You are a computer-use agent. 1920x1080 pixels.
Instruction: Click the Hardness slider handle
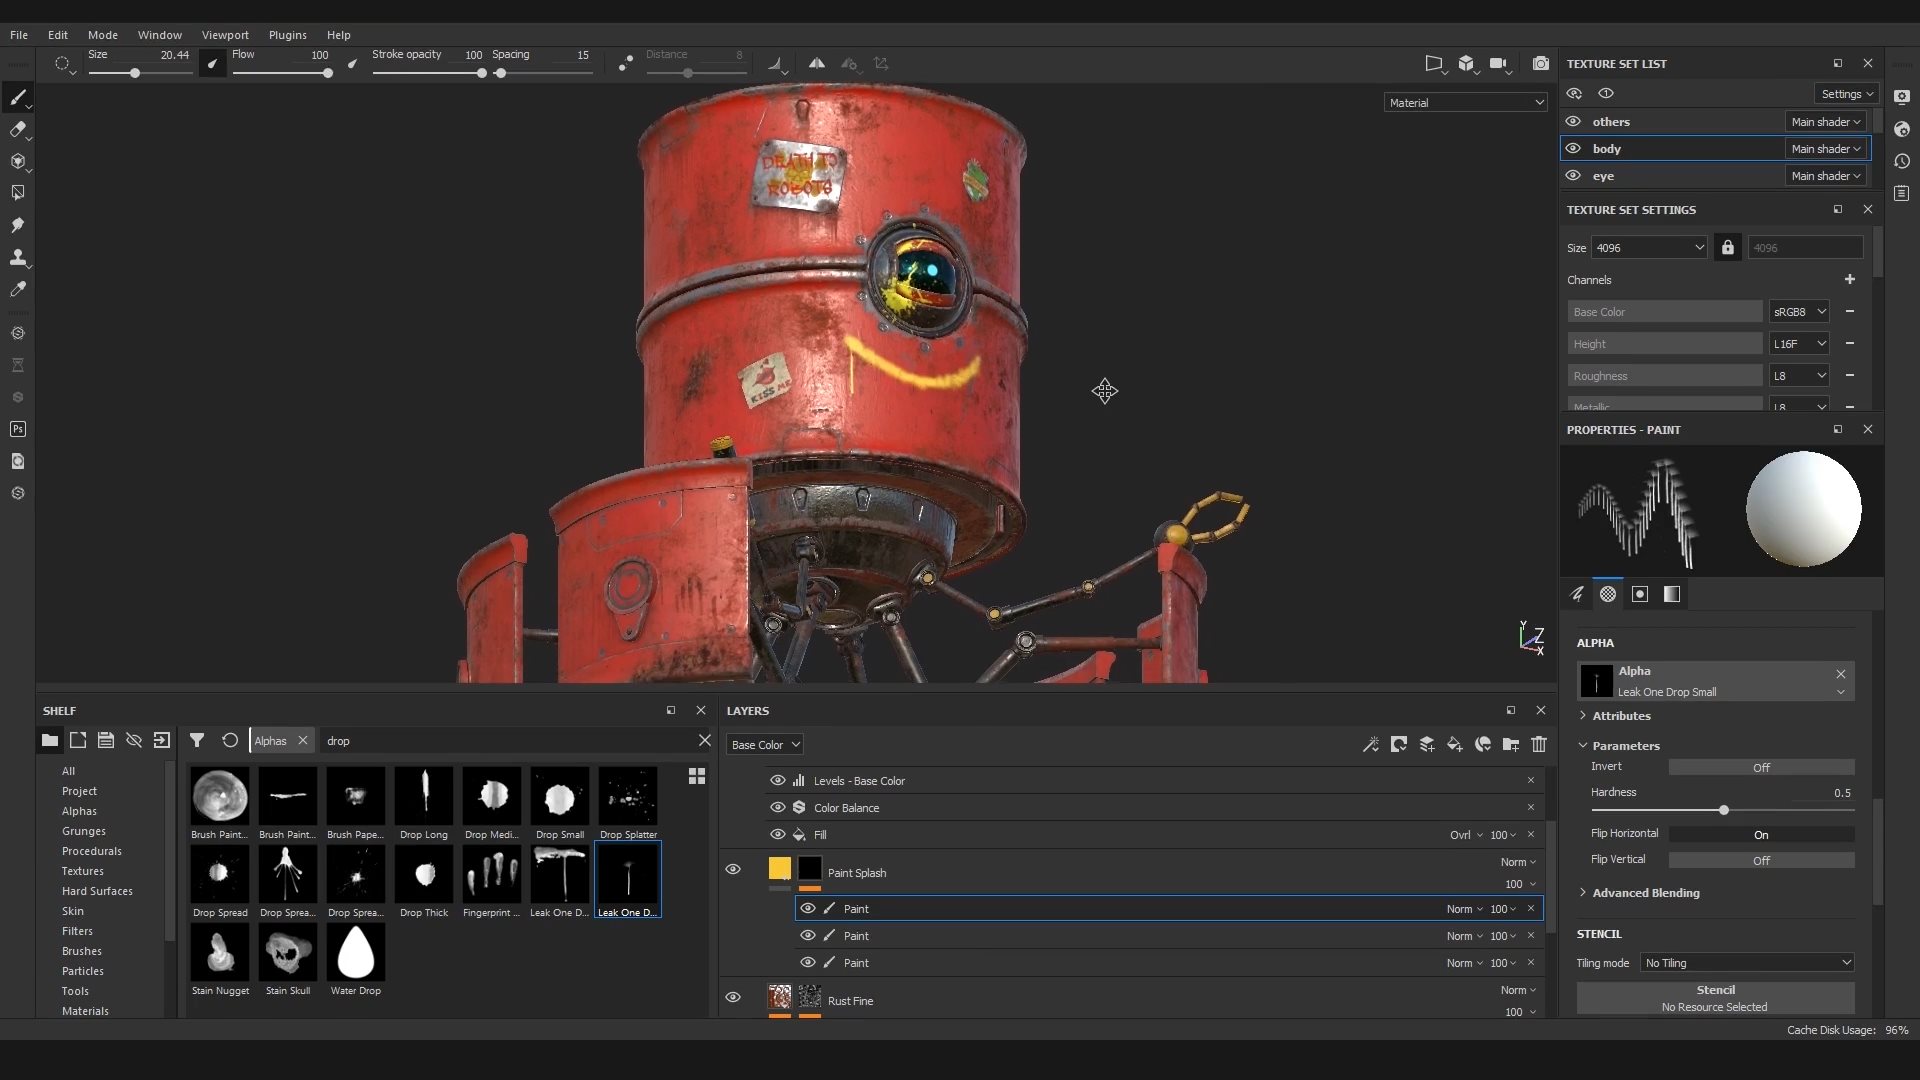tap(1724, 810)
